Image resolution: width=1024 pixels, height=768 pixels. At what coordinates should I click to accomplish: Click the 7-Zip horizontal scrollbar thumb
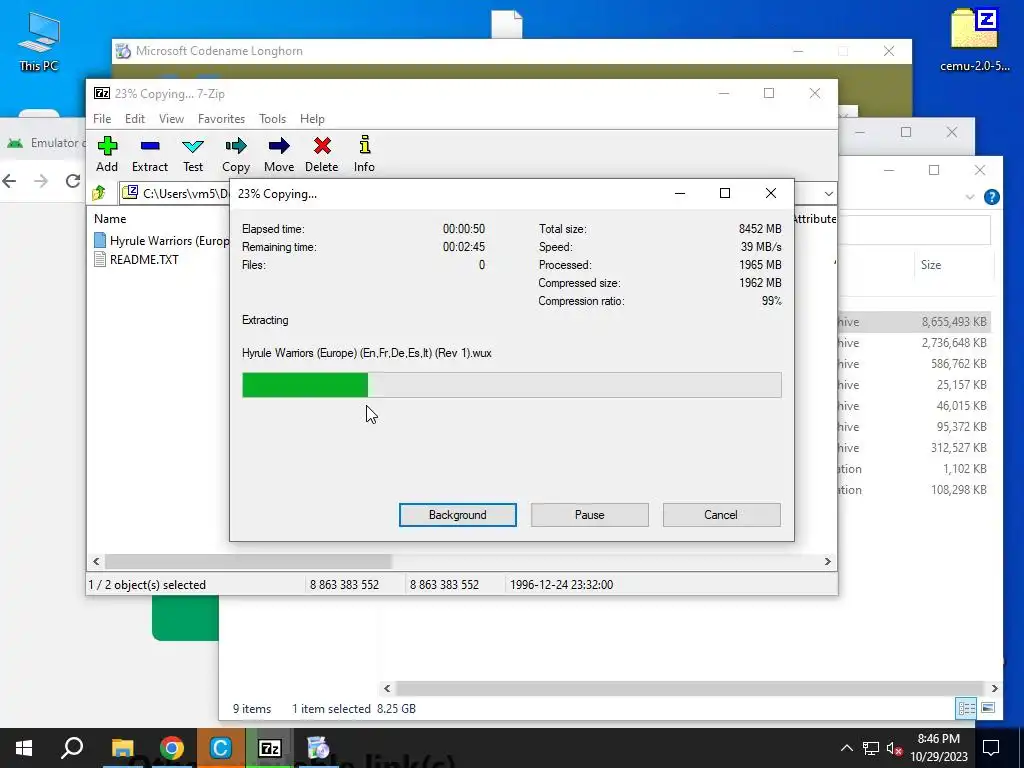[x=248, y=562]
